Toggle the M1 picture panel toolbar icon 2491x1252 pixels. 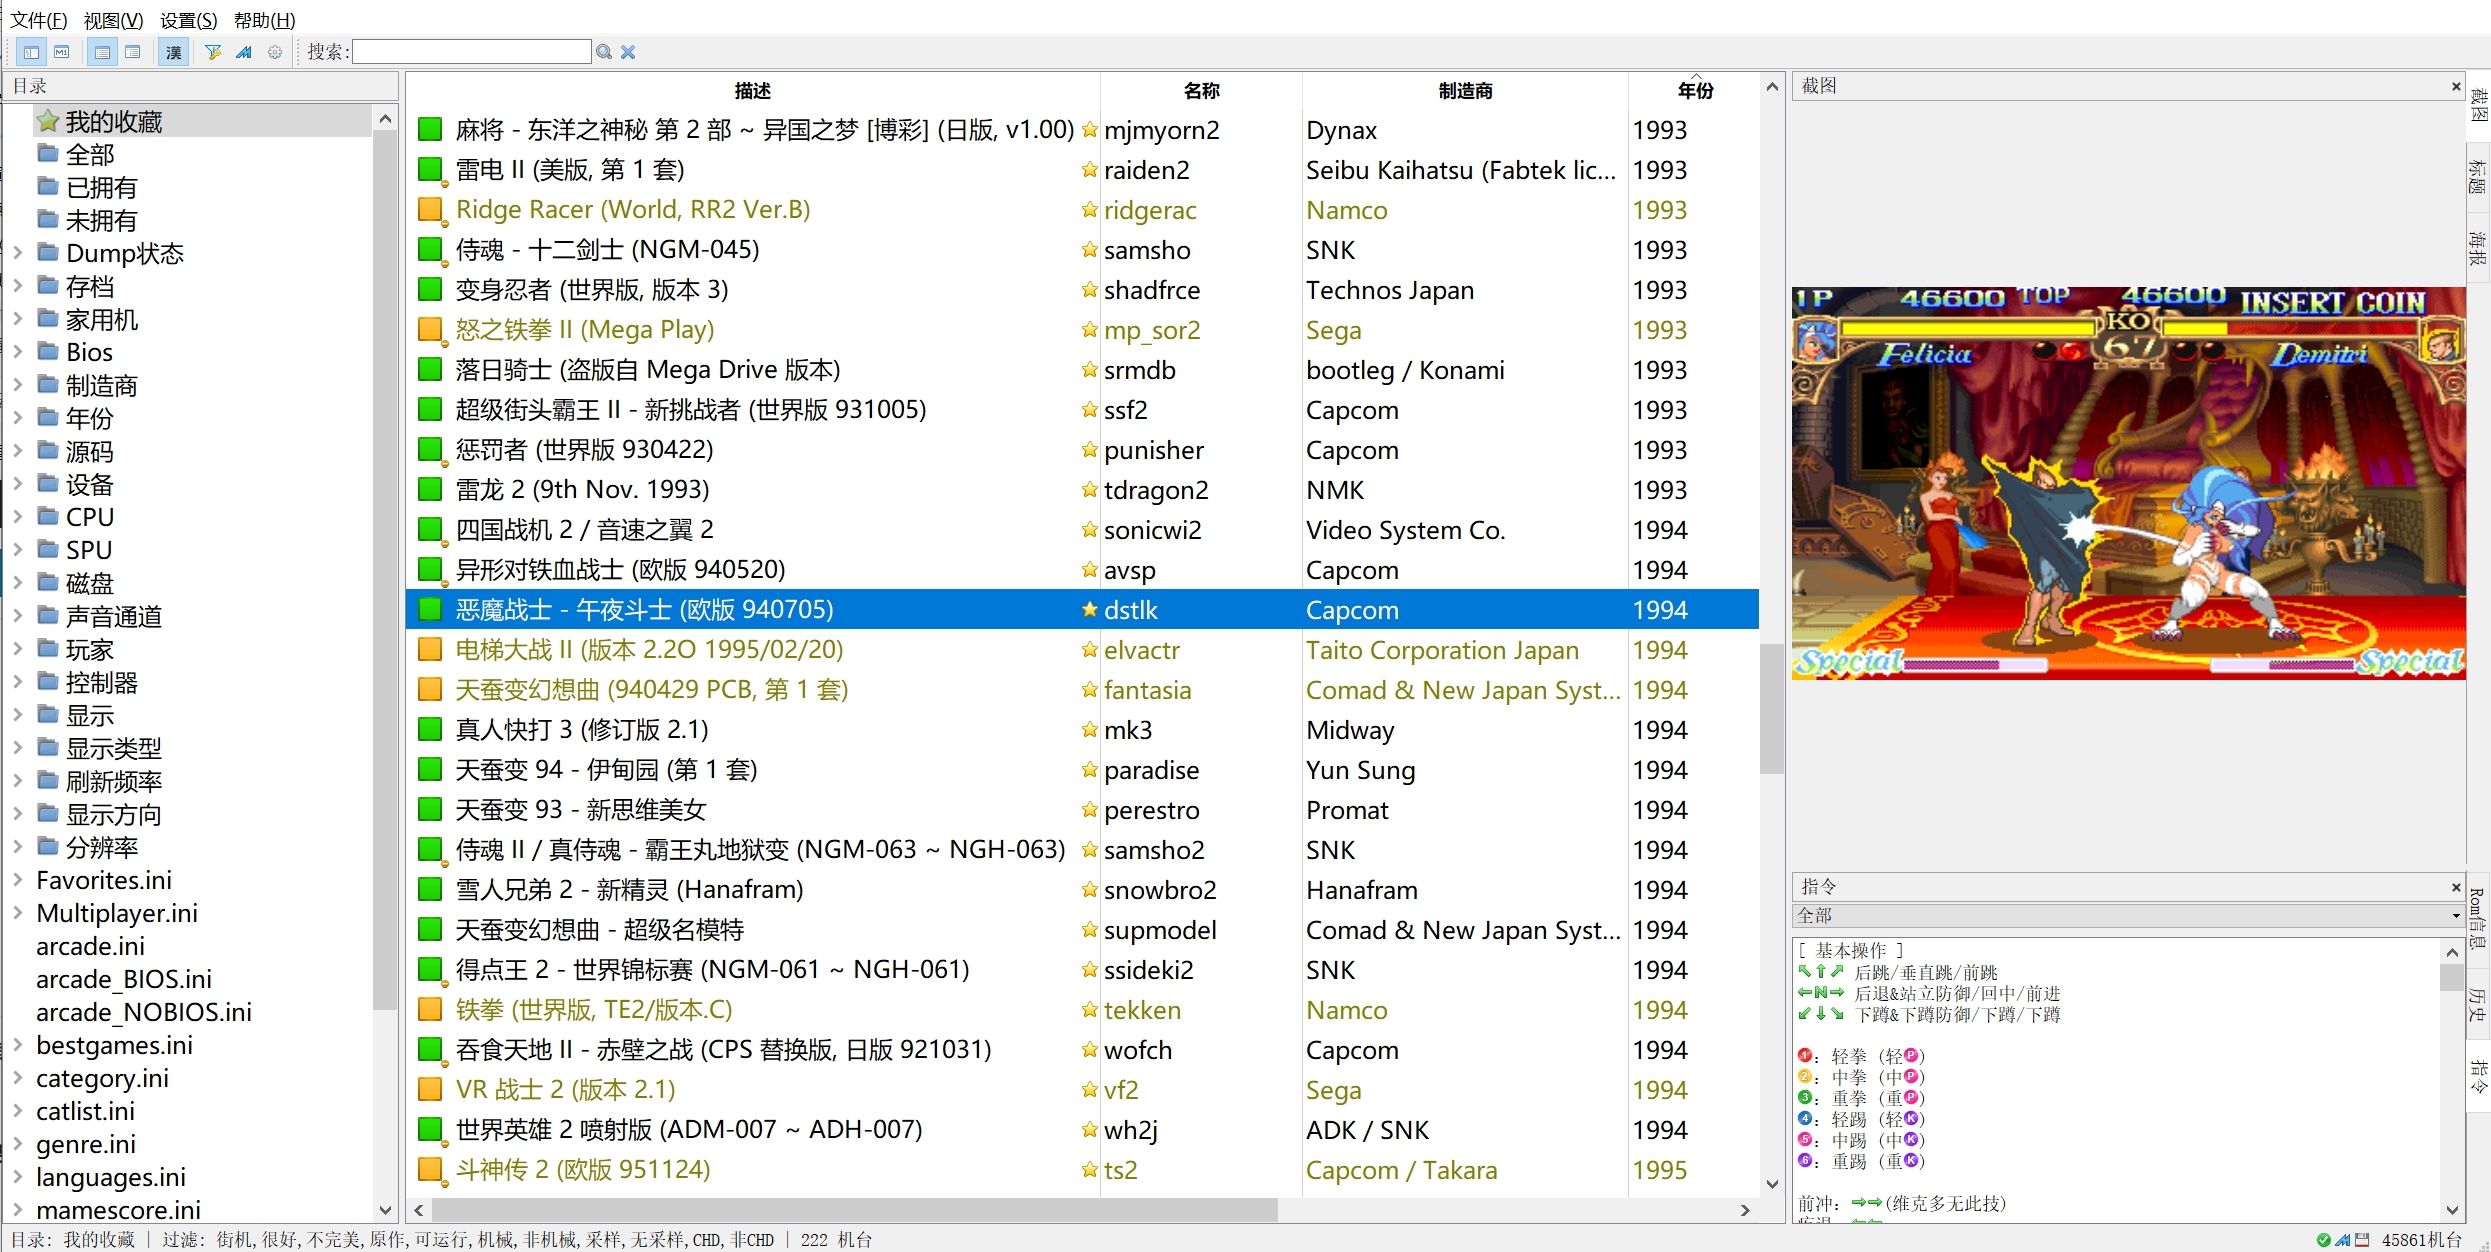coord(62,52)
